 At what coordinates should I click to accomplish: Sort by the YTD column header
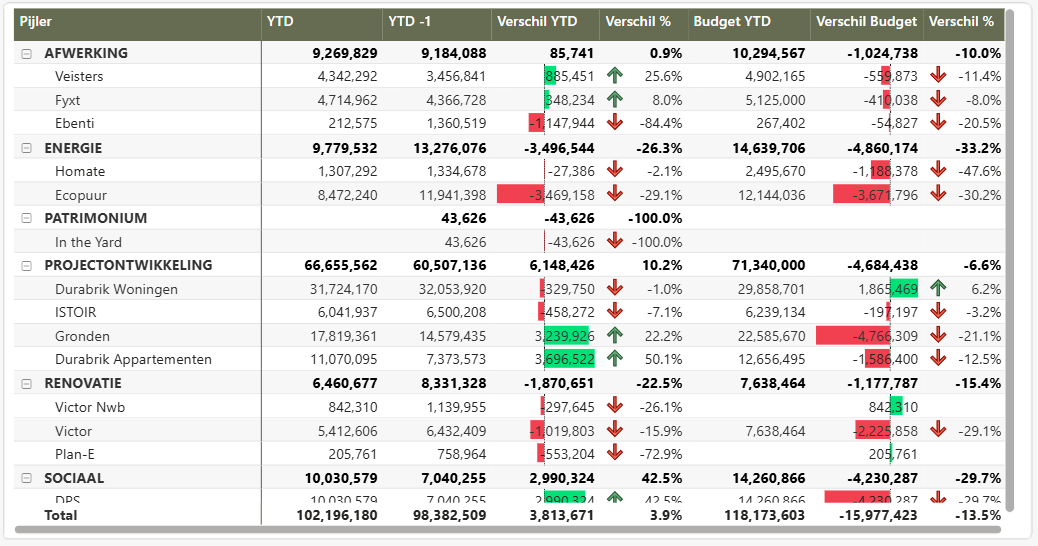280,22
